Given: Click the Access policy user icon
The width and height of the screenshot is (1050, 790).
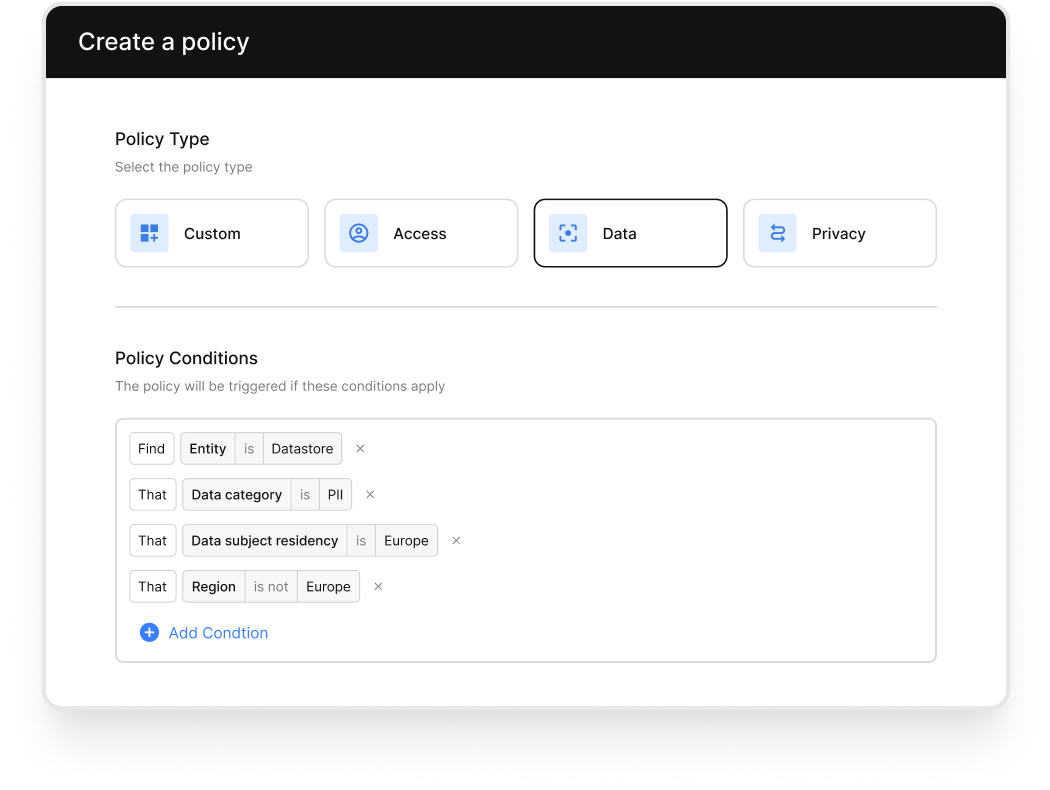Looking at the screenshot, I should pyautogui.click(x=358, y=233).
